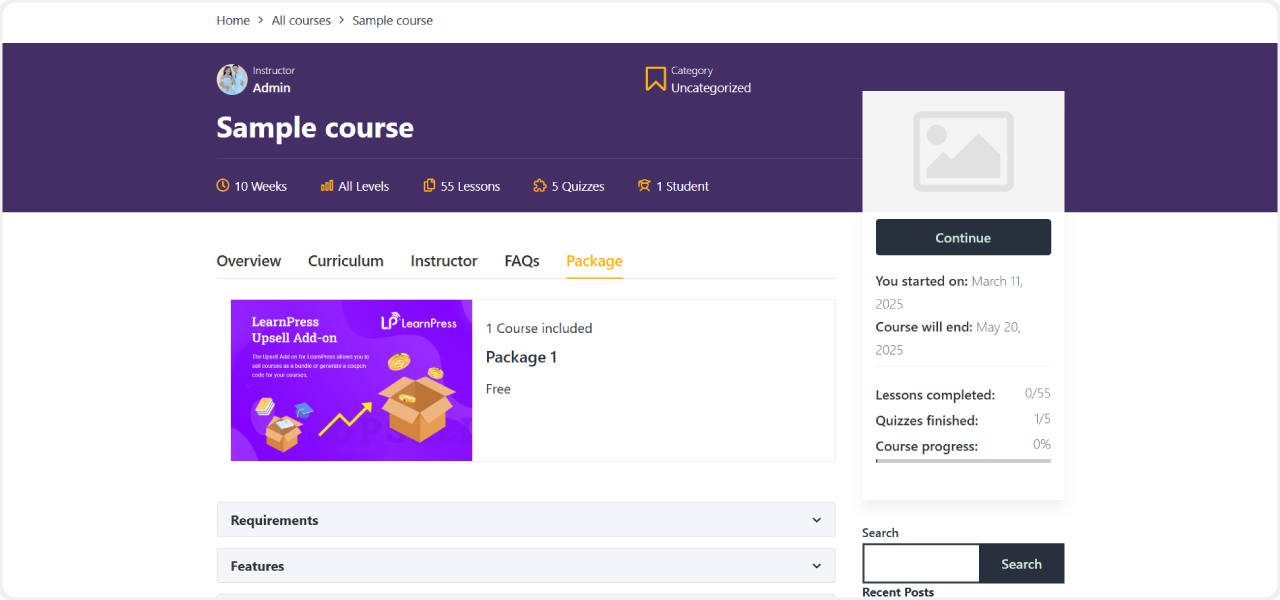The height and width of the screenshot is (600, 1280).
Task: Click the clock icon beside 10 Weeks
Action: pos(221,185)
